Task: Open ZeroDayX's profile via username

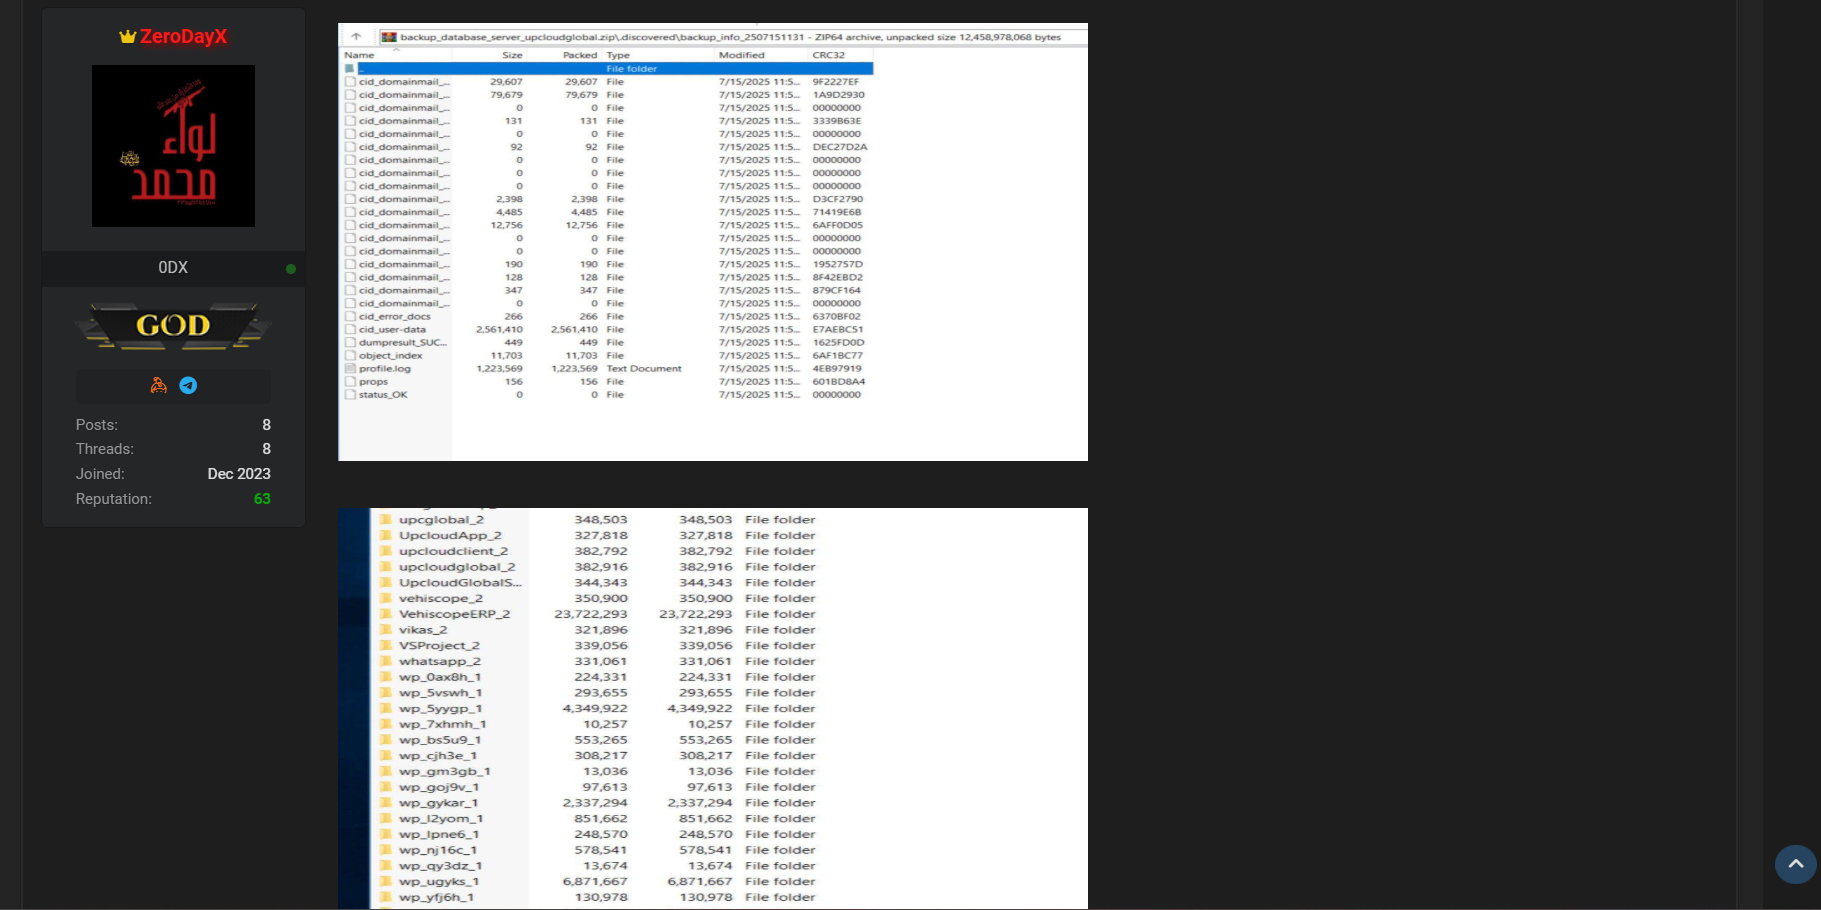Action: pos(183,37)
